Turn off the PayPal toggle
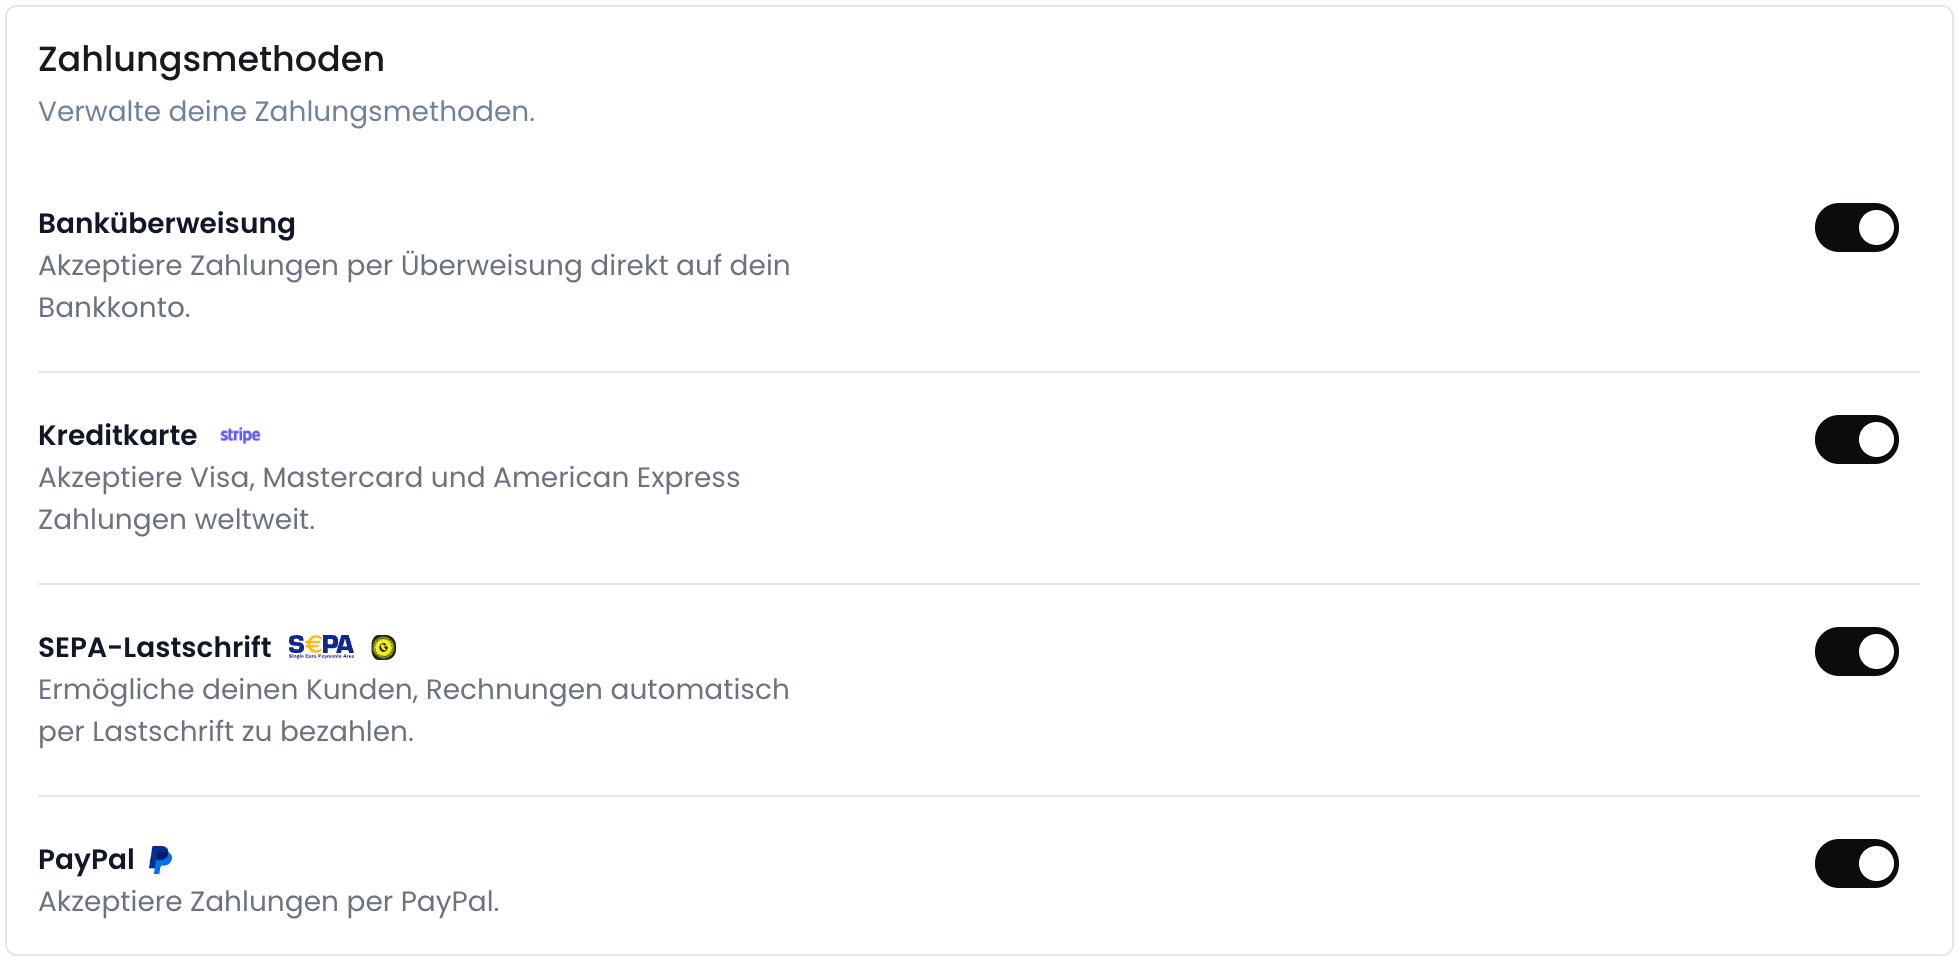 (x=1856, y=863)
